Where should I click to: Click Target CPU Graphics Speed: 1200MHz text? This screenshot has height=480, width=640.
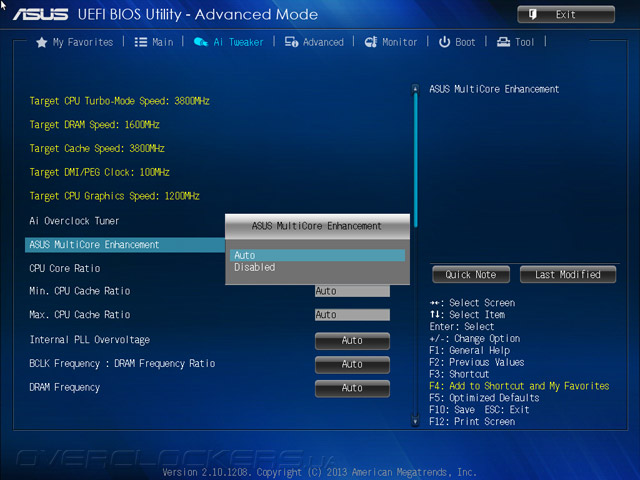point(115,196)
